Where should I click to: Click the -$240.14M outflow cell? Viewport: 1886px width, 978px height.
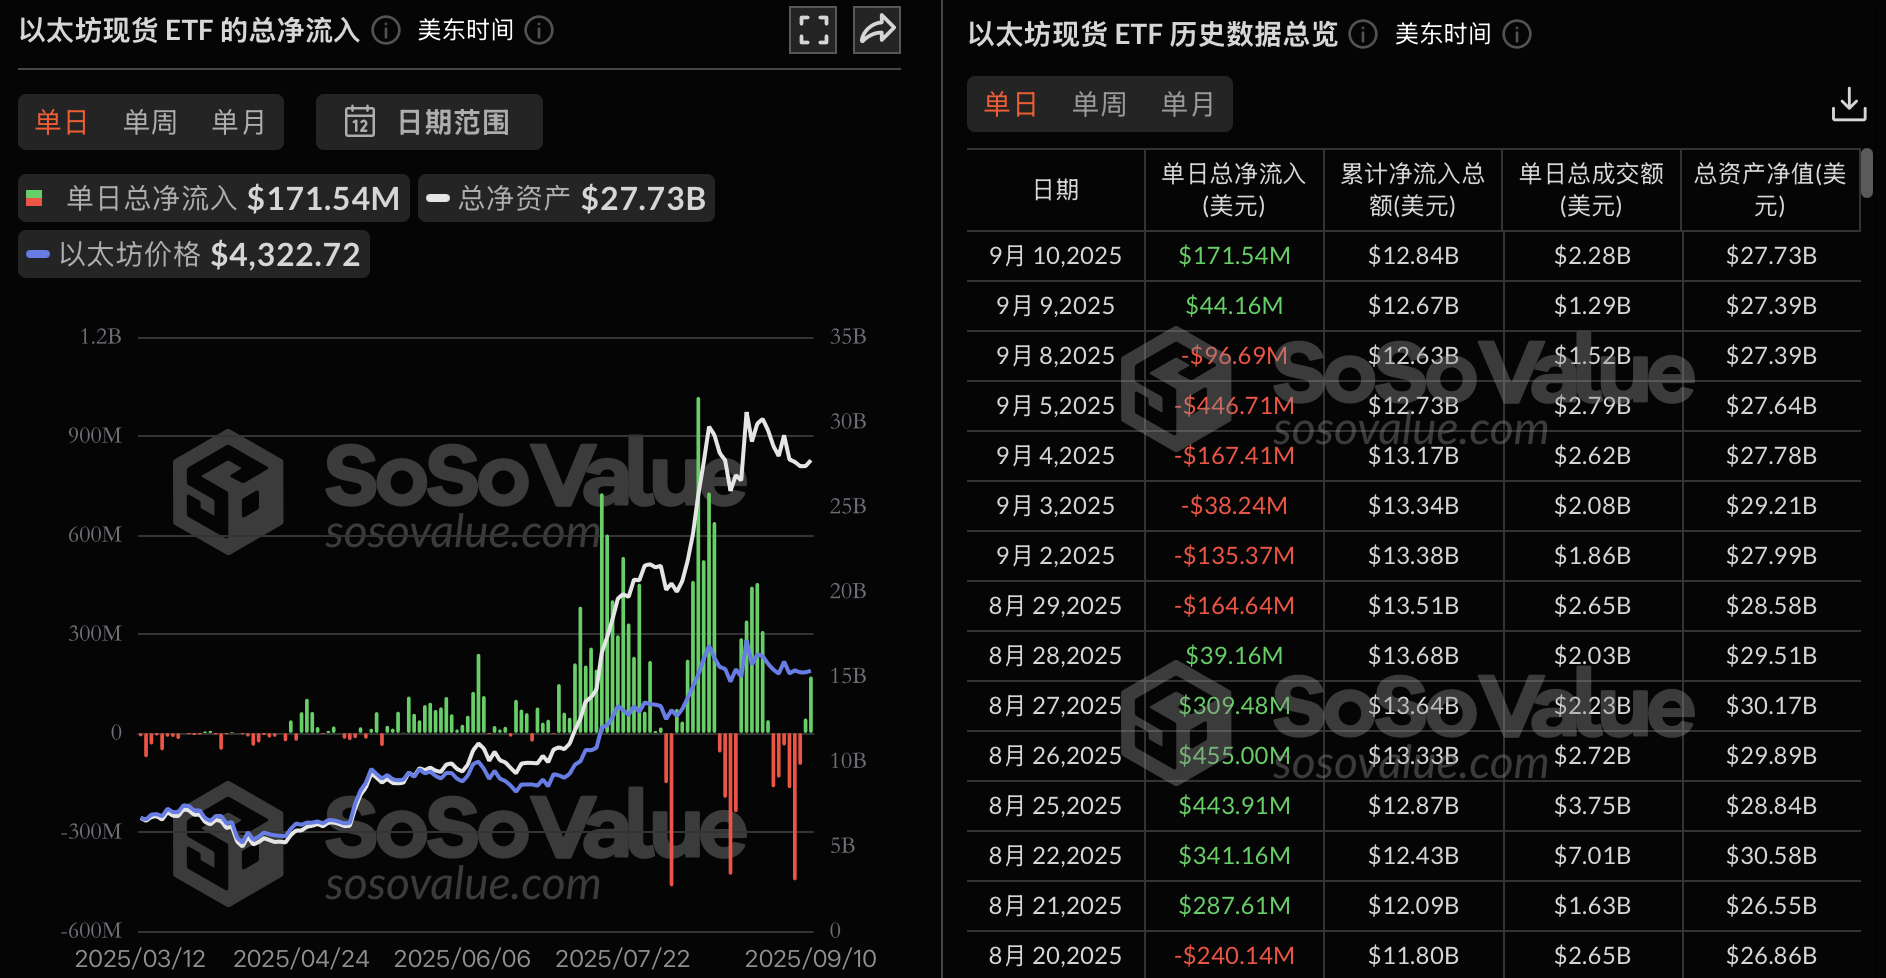(x=1234, y=956)
